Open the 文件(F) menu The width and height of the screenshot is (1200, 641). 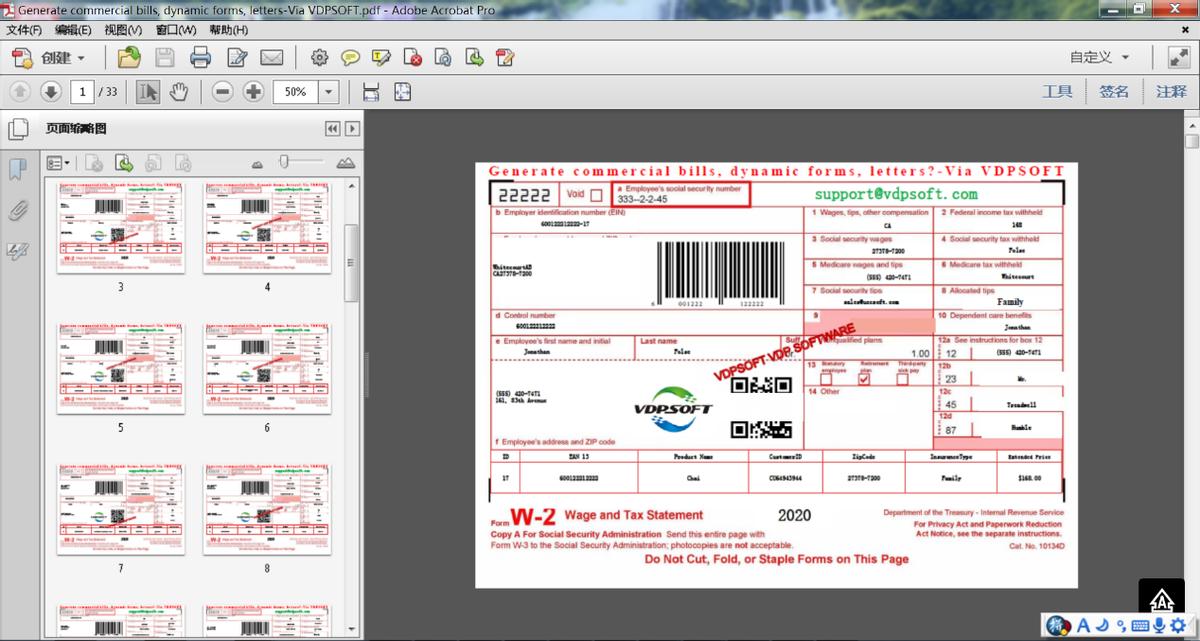[24, 30]
